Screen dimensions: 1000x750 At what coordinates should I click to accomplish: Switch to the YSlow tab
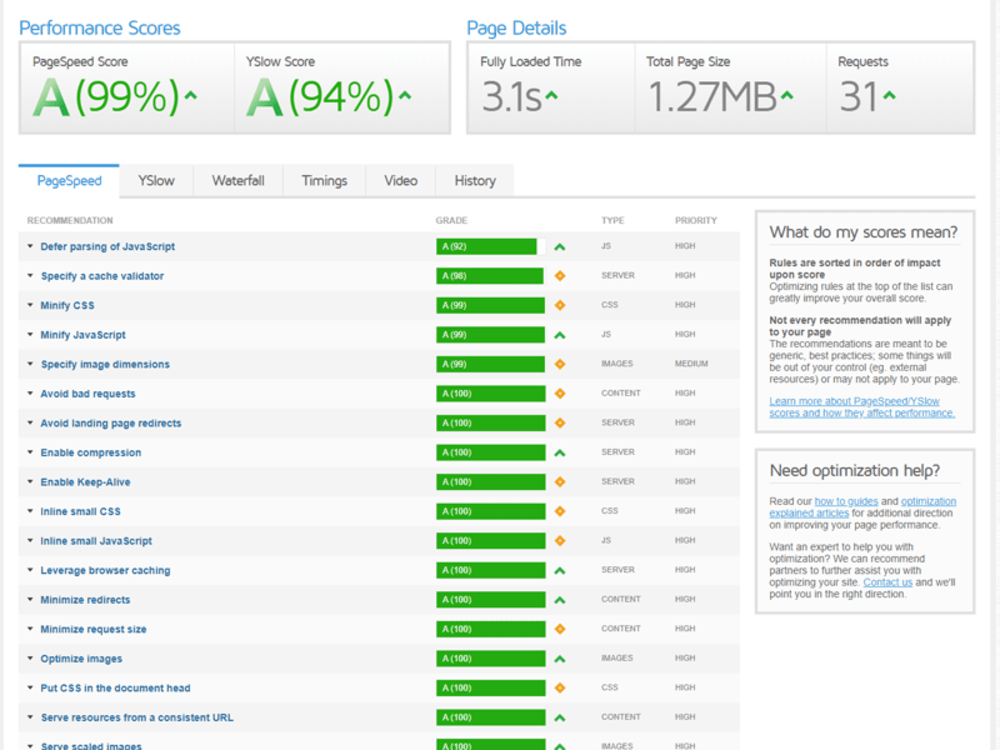pos(156,181)
